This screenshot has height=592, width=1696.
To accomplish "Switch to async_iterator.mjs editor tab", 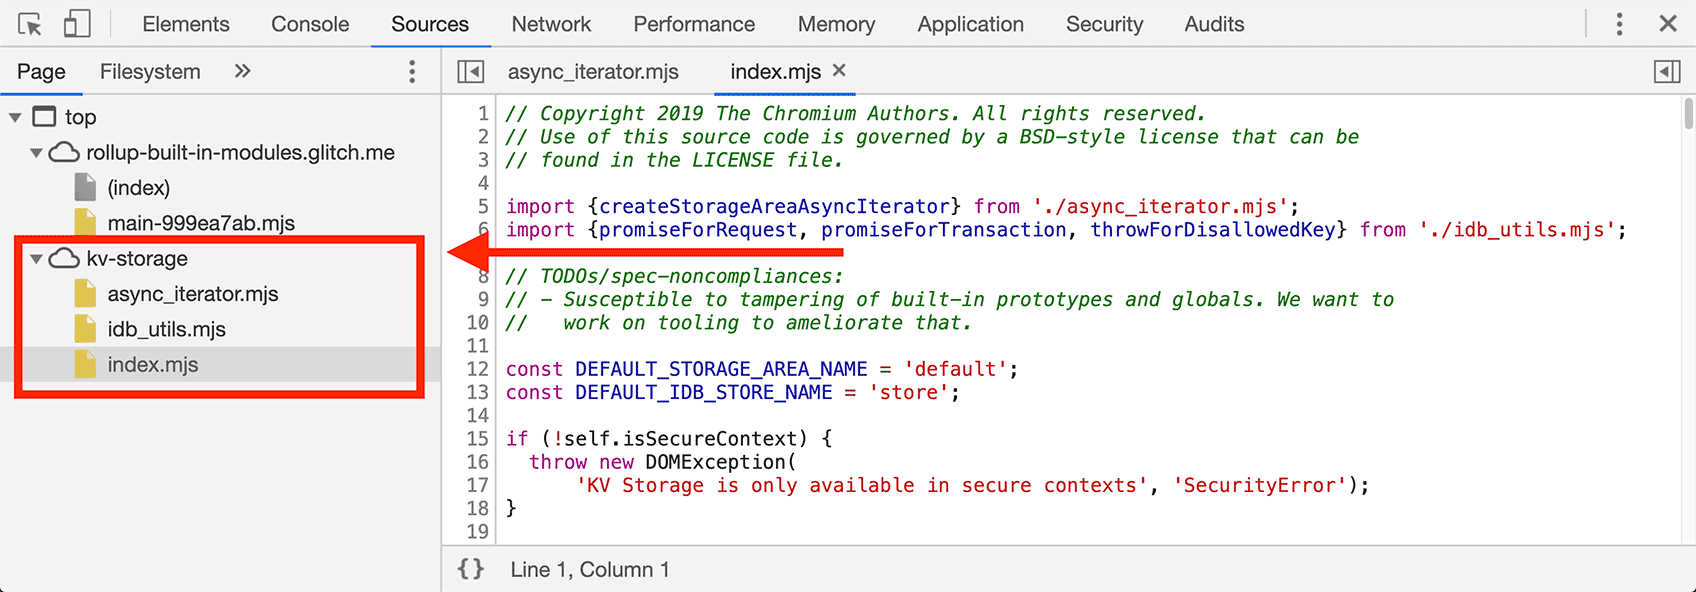I will [x=593, y=71].
